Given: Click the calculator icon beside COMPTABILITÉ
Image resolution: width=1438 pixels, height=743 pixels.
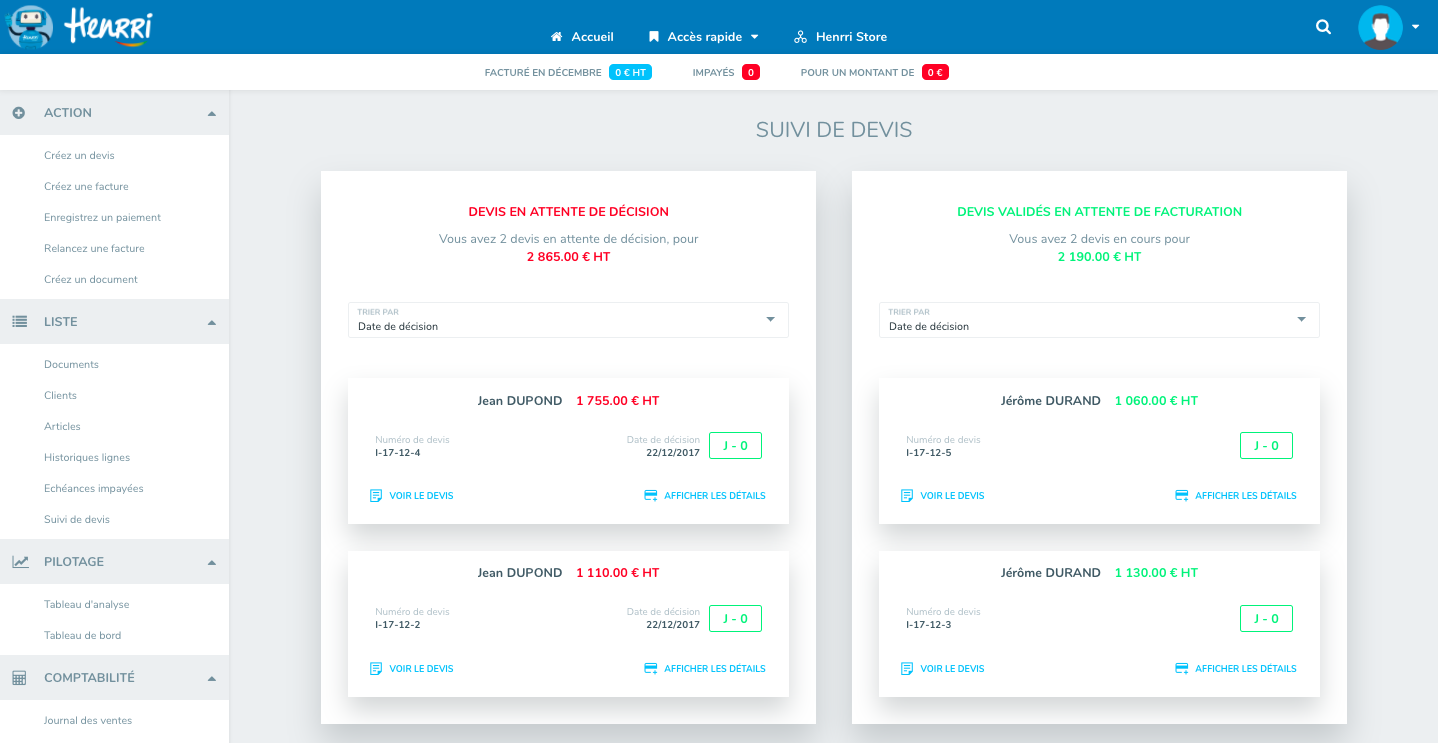Looking at the screenshot, I should tap(19, 678).
